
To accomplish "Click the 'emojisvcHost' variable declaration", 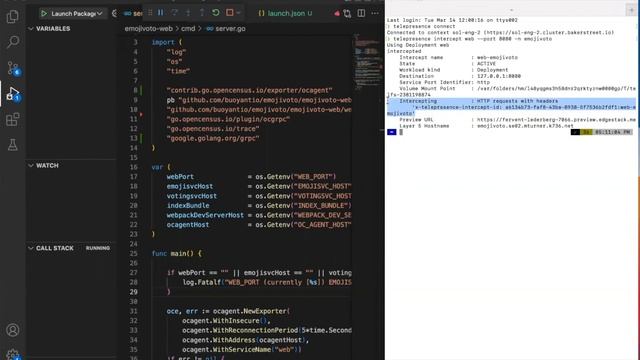I will (x=189, y=186).
